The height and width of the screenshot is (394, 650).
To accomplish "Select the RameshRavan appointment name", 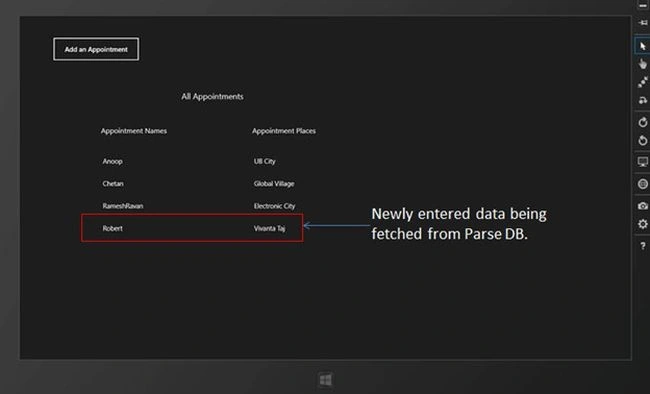I will click(123, 206).
